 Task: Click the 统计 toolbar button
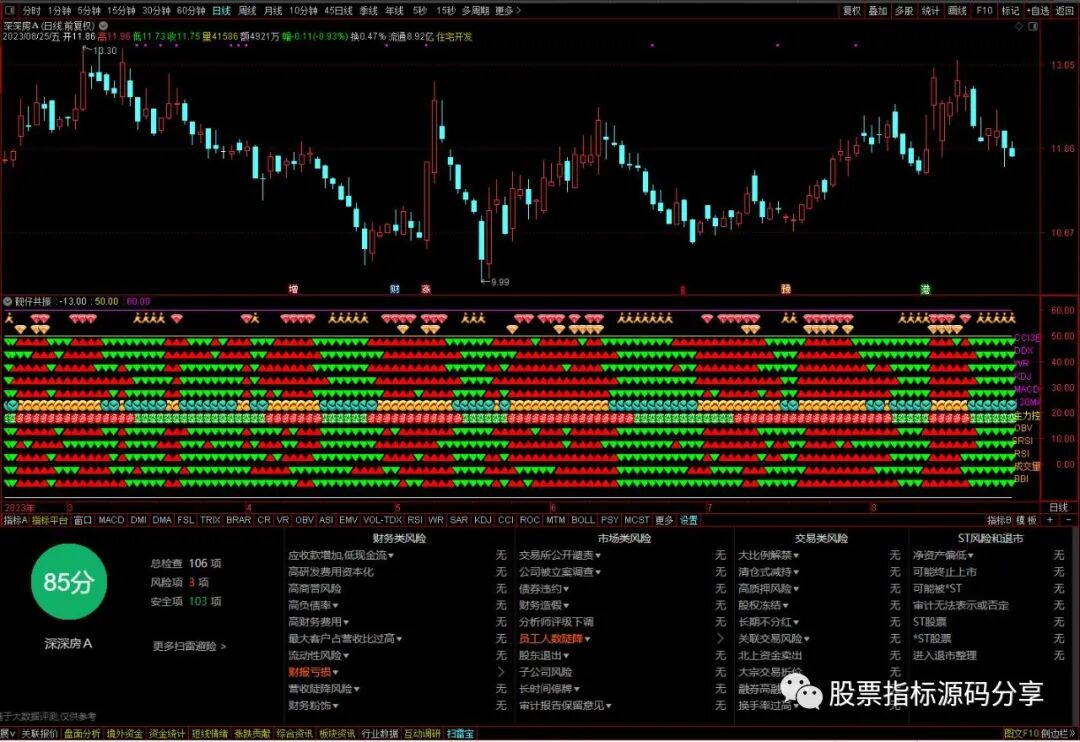click(931, 11)
